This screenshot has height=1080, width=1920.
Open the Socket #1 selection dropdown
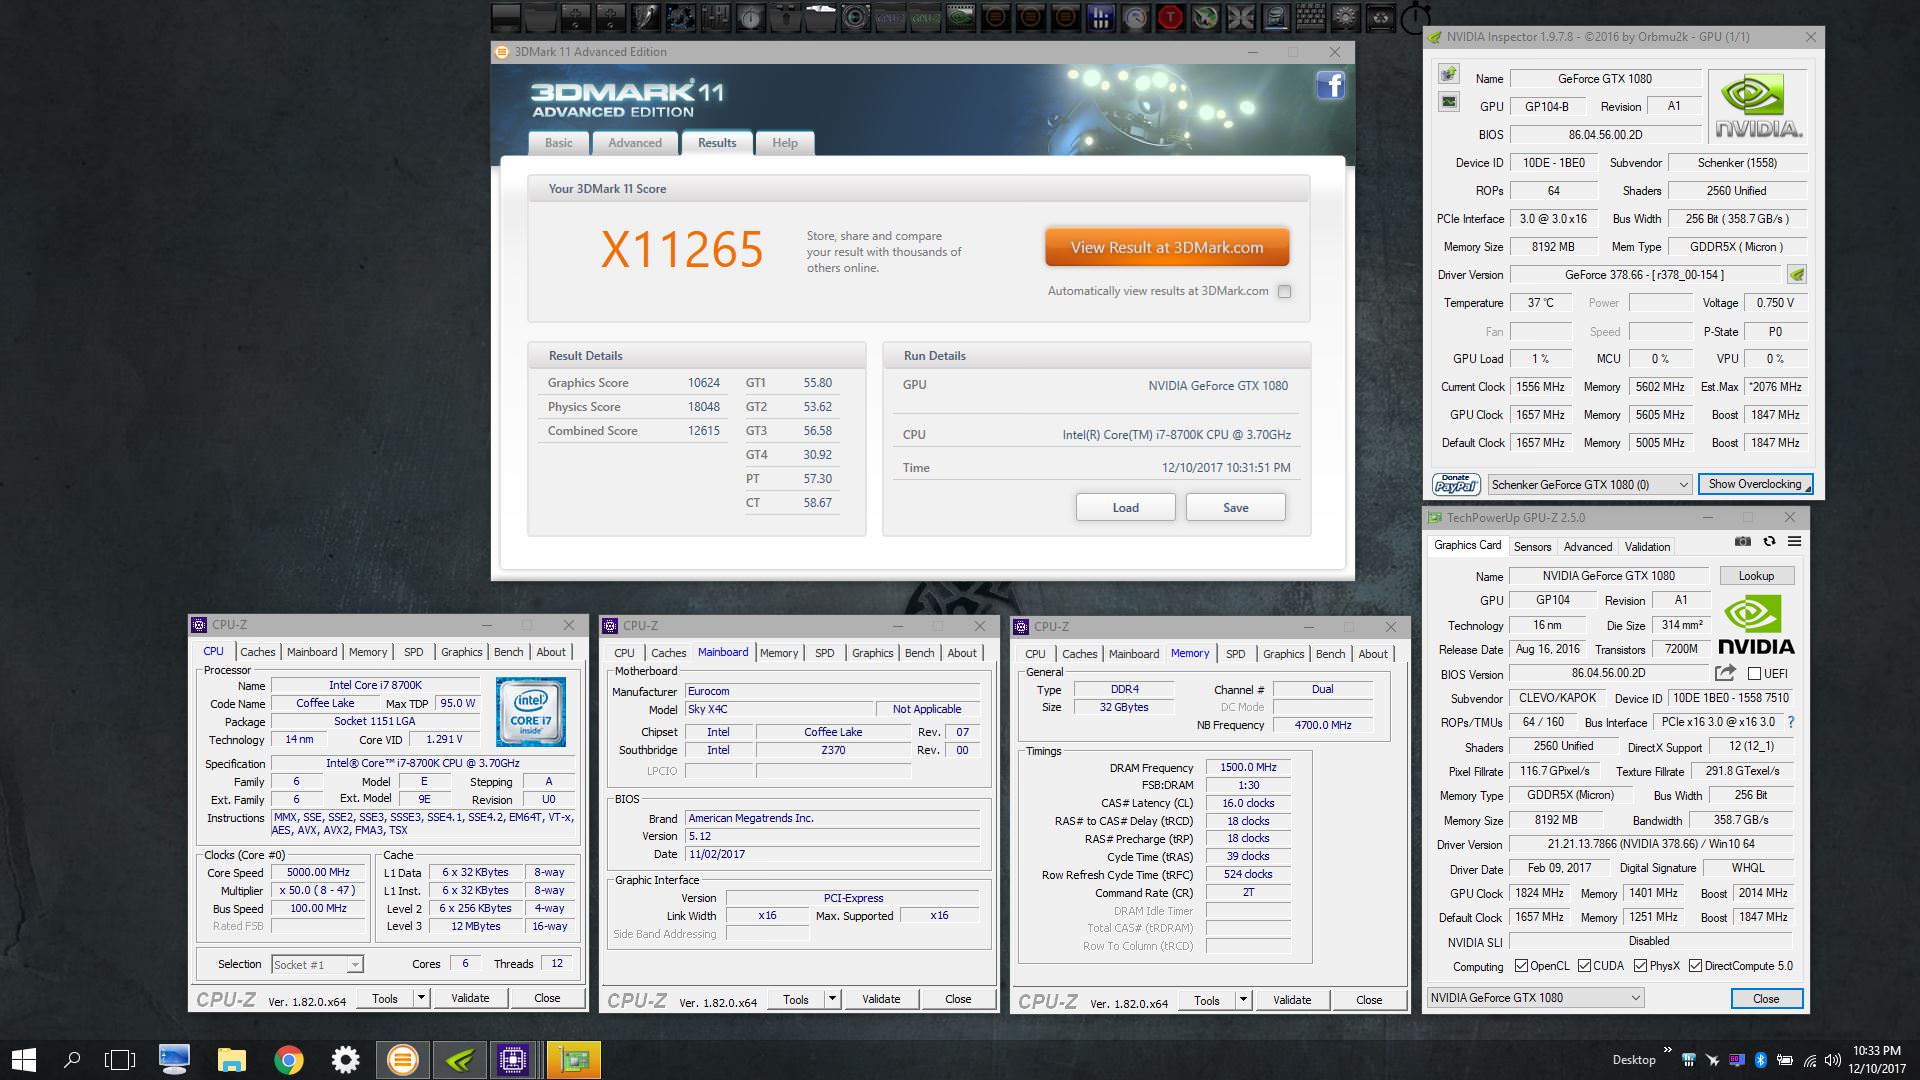(354, 965)
